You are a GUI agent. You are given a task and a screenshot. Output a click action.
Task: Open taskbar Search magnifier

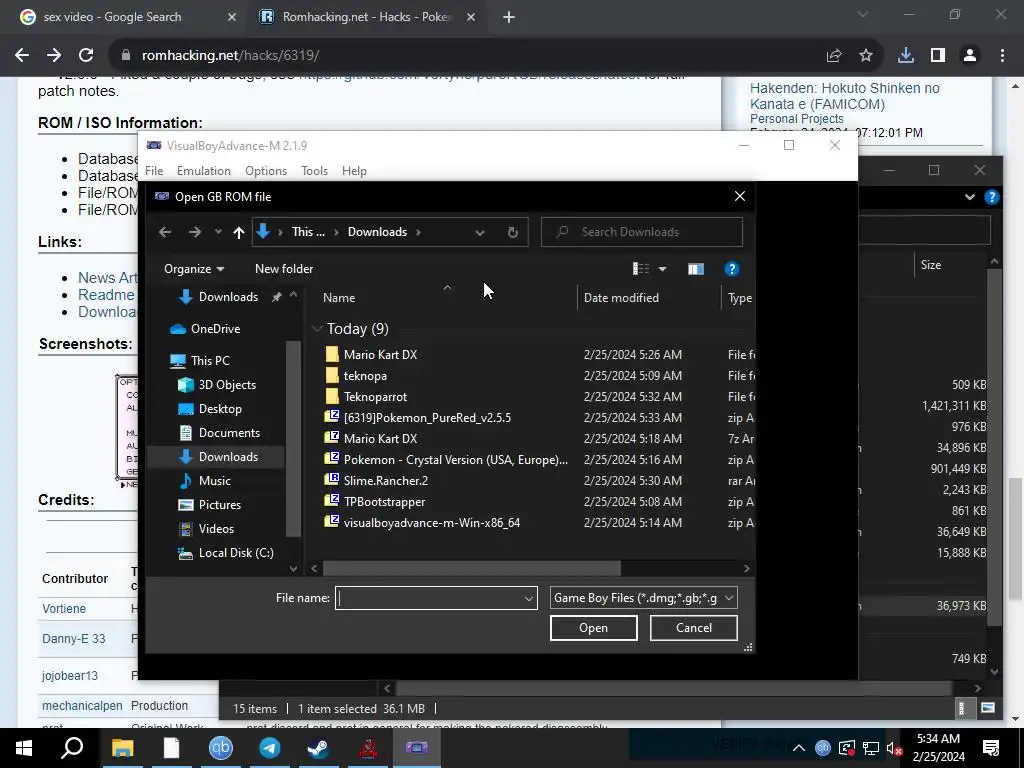pos(72,748)
